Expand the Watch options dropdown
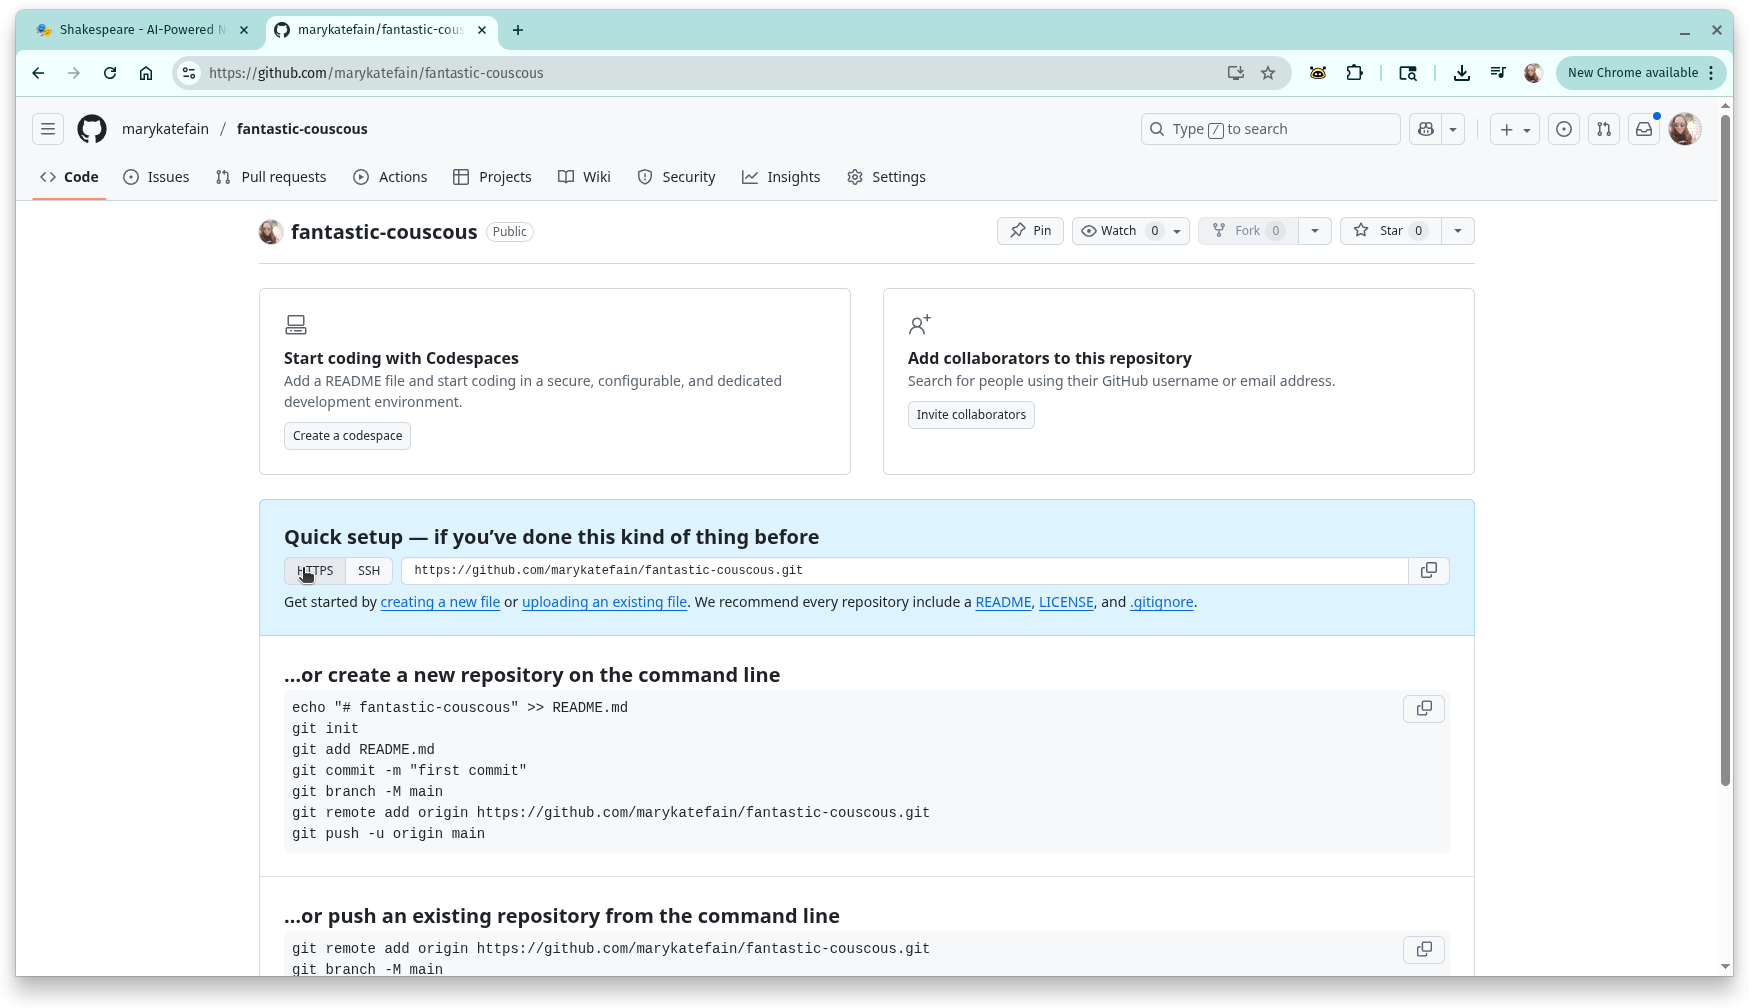Screen dimensions: 1749x1008 coord(1176,230)
